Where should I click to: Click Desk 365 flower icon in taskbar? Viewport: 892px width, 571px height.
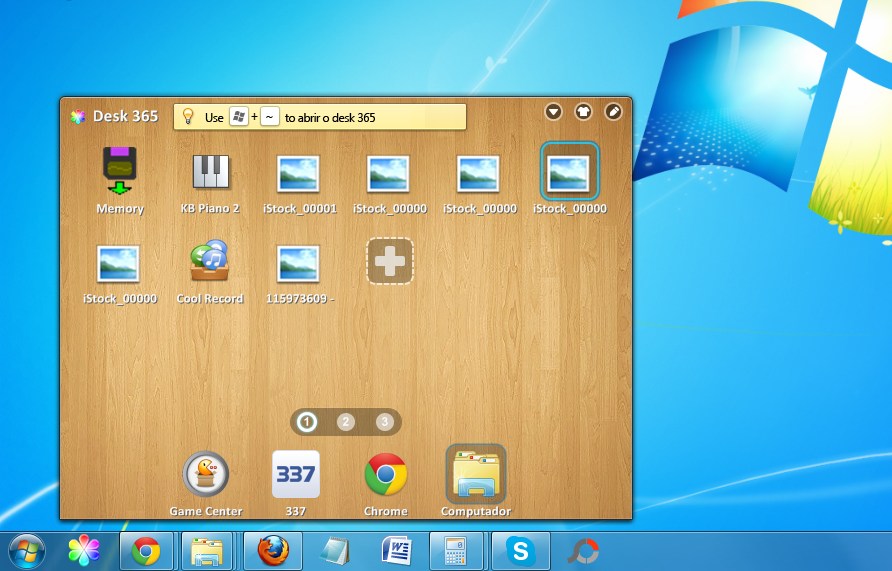pyautogui.click(x=84, y=551)
